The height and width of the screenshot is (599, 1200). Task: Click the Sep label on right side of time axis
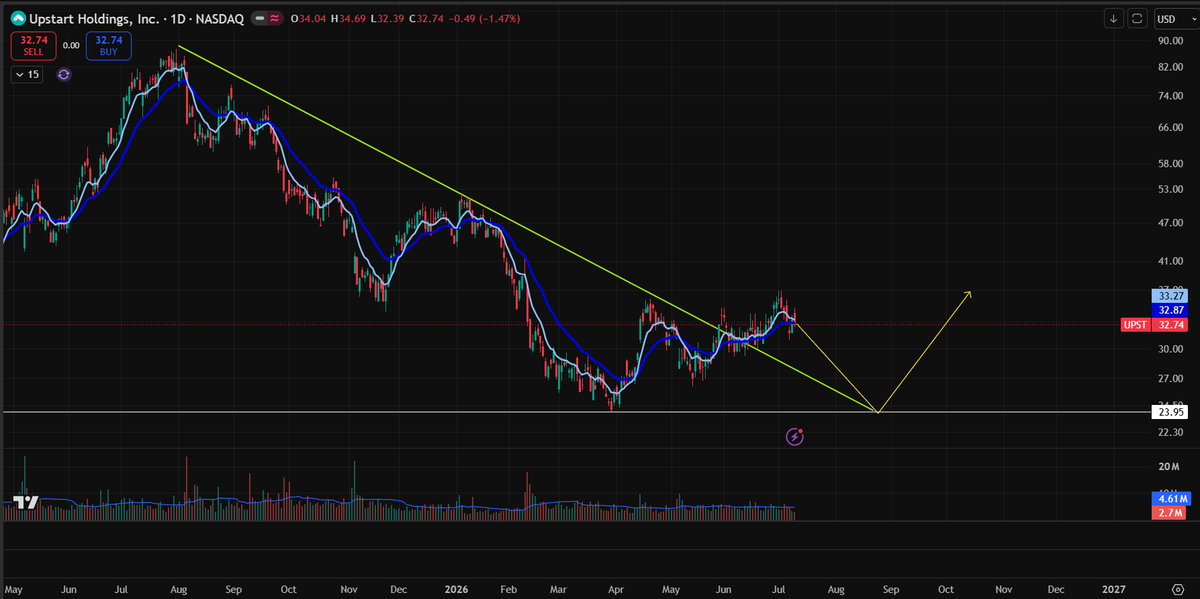tap(890, 589)
